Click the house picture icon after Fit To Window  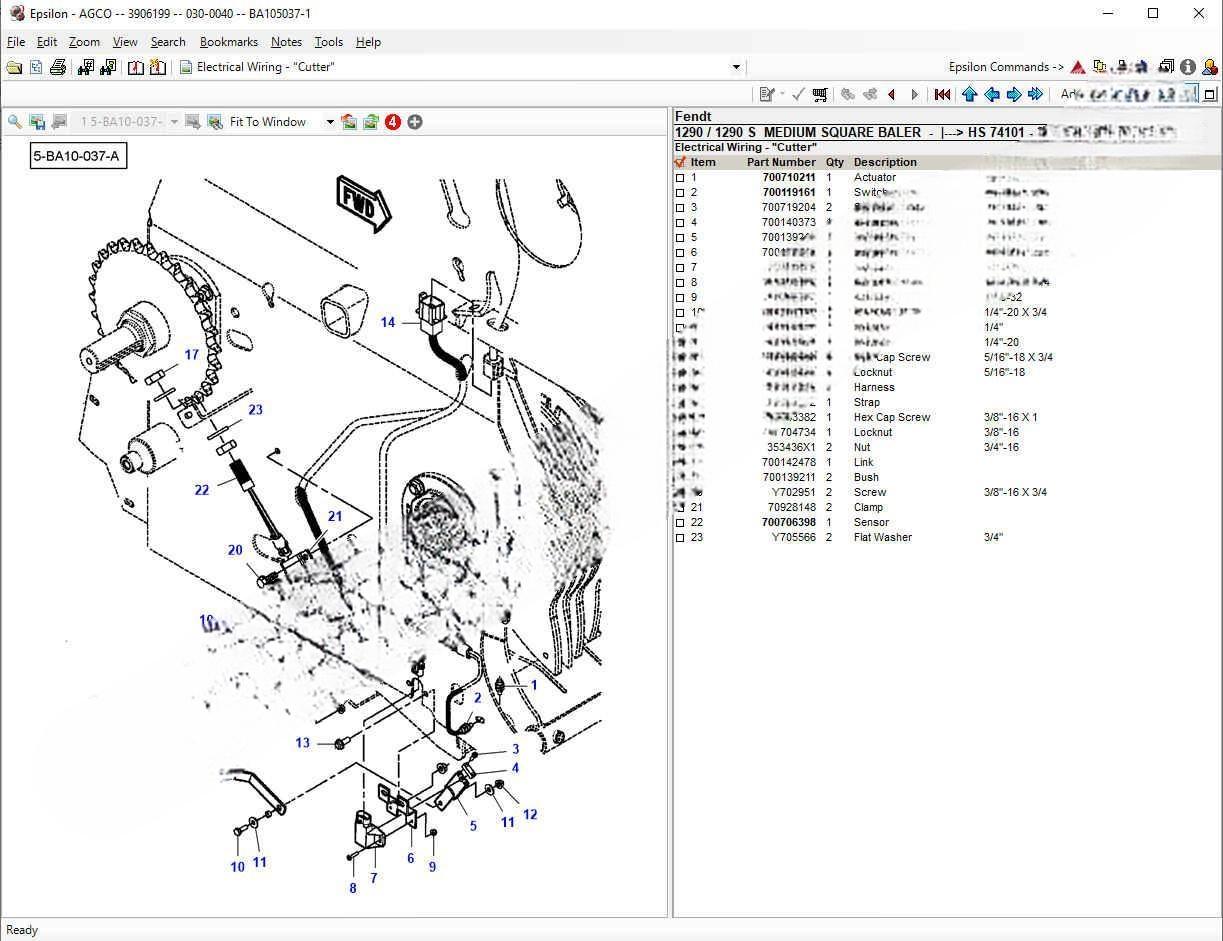coord(348,122)
